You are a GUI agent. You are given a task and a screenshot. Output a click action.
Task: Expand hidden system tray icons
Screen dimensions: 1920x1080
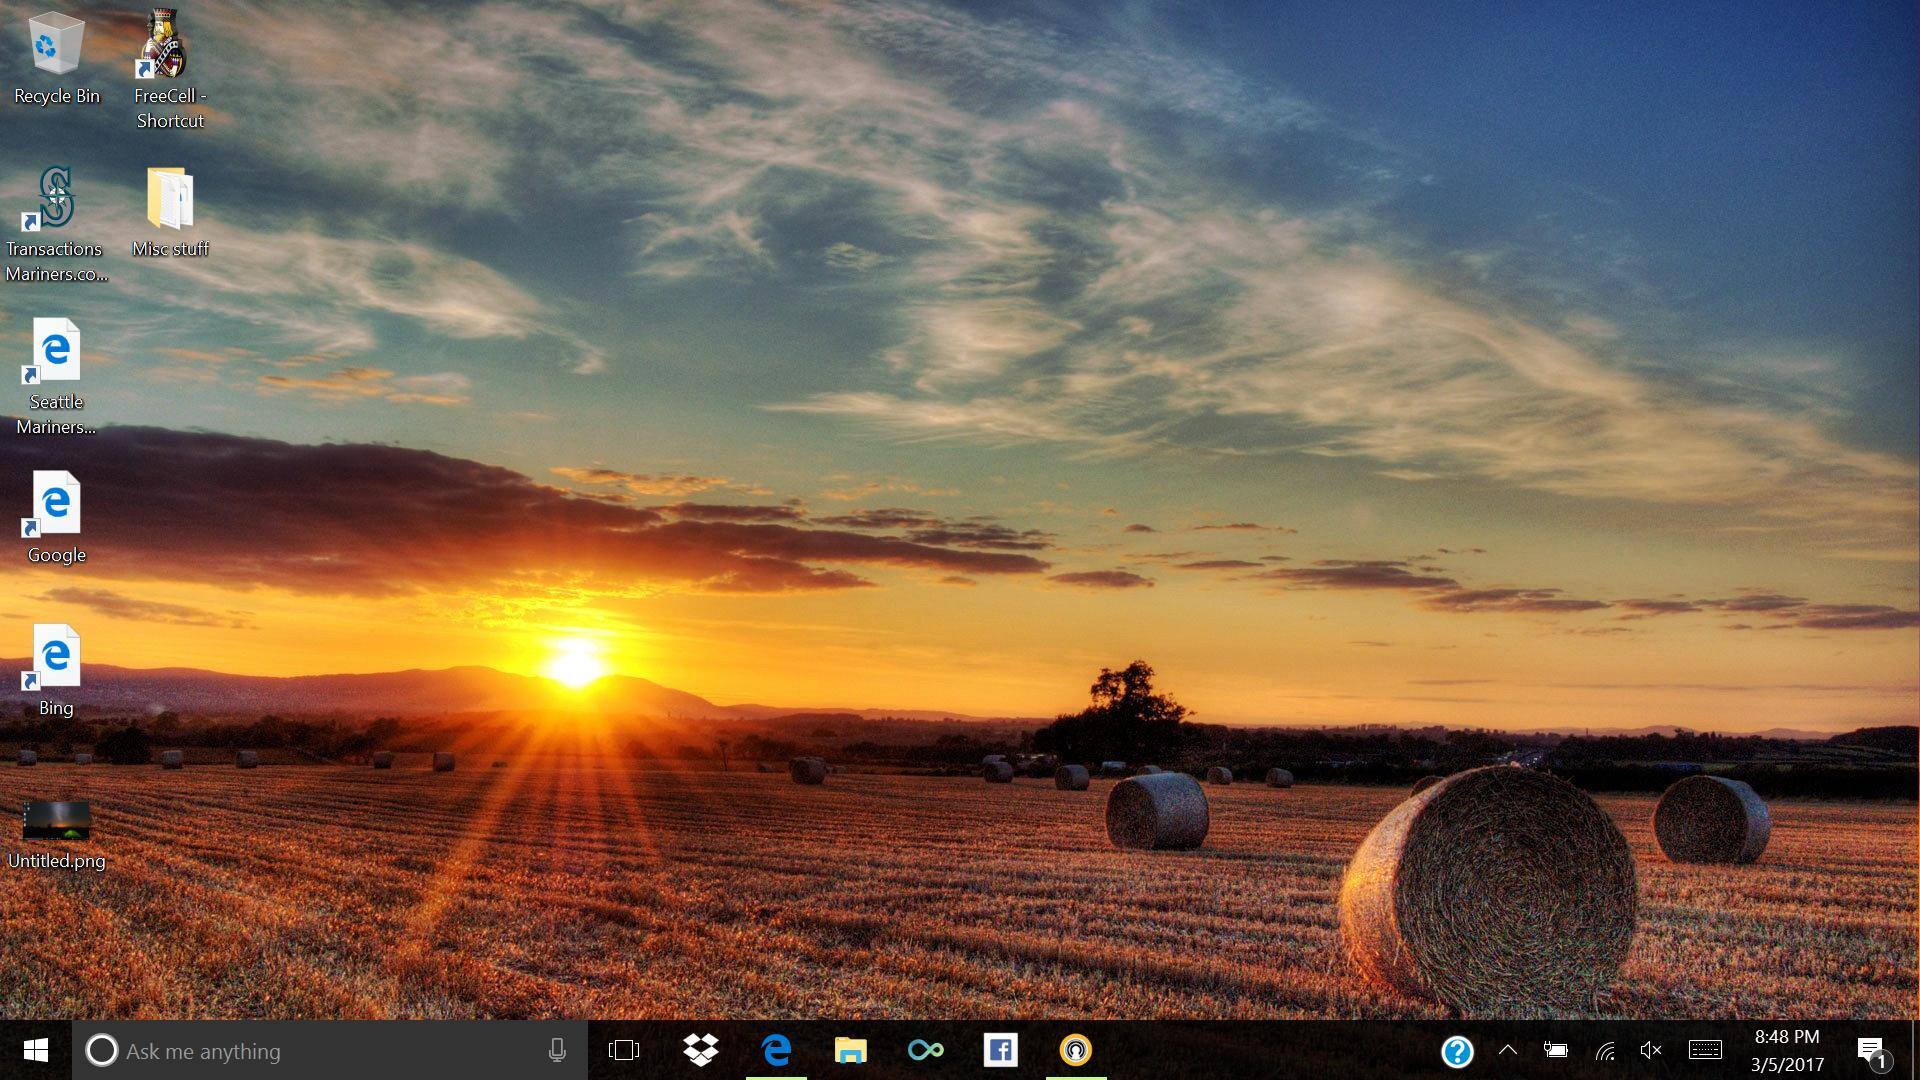coord(1508,1050)
